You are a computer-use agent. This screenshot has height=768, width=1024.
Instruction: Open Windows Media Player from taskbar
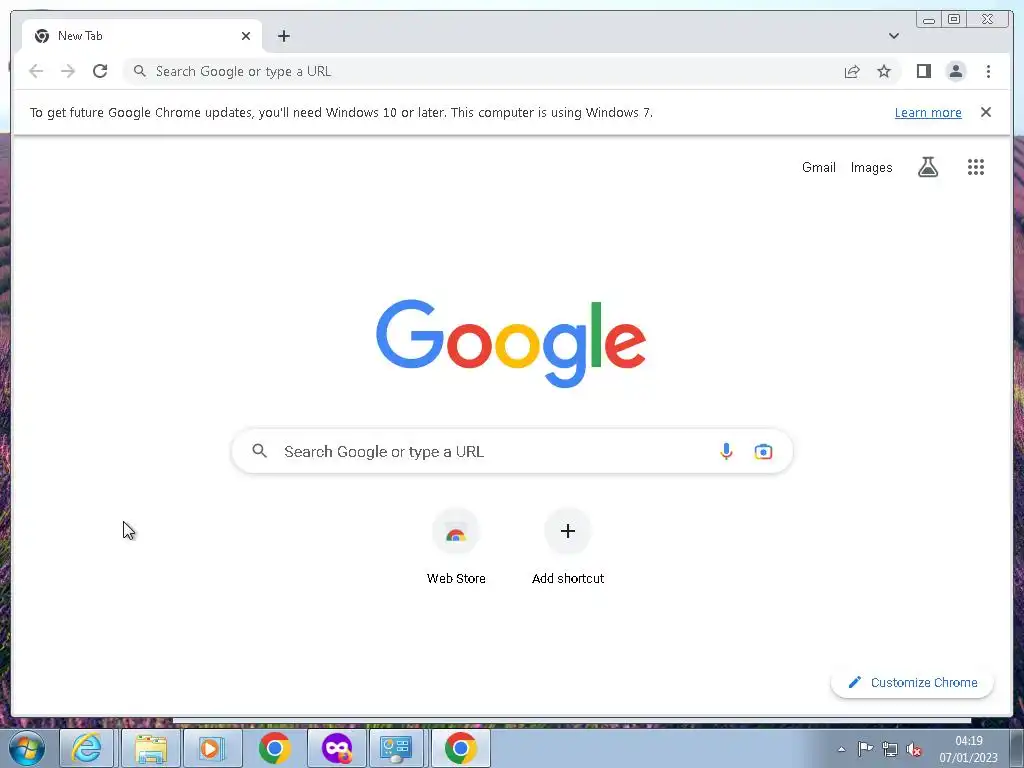click(x=212, y=748)
